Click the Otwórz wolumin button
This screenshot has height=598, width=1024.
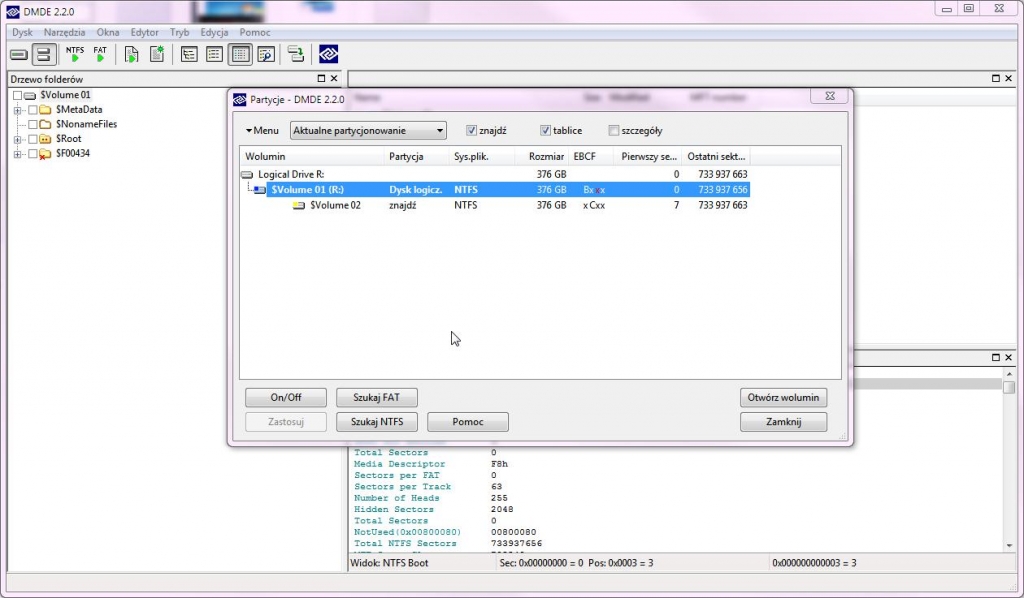point(784,398)
